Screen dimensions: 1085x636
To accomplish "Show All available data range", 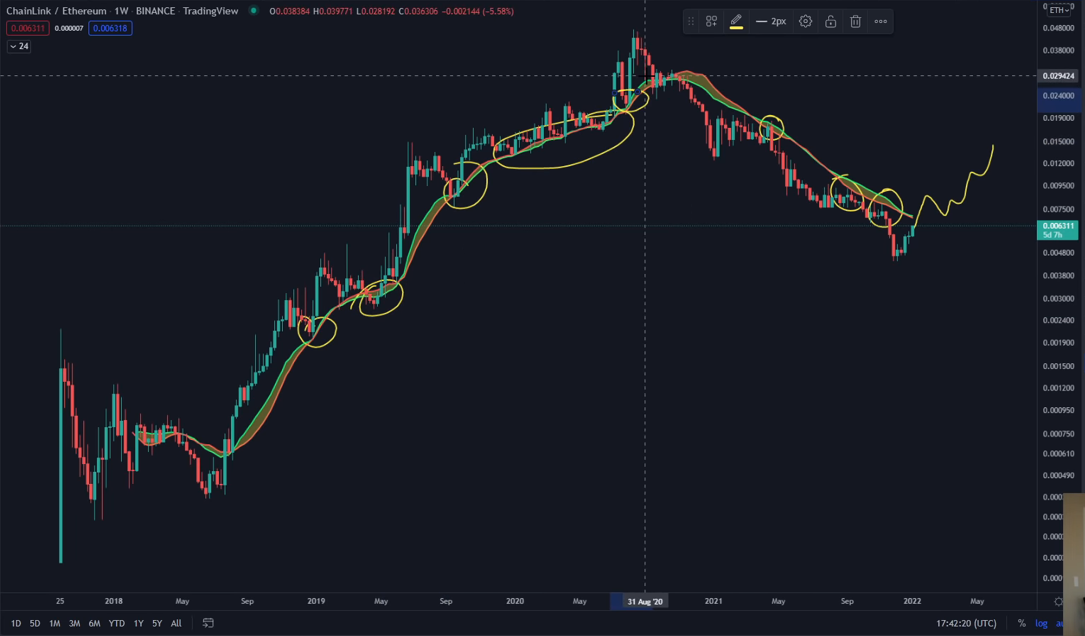I will [x=176, y=623].
